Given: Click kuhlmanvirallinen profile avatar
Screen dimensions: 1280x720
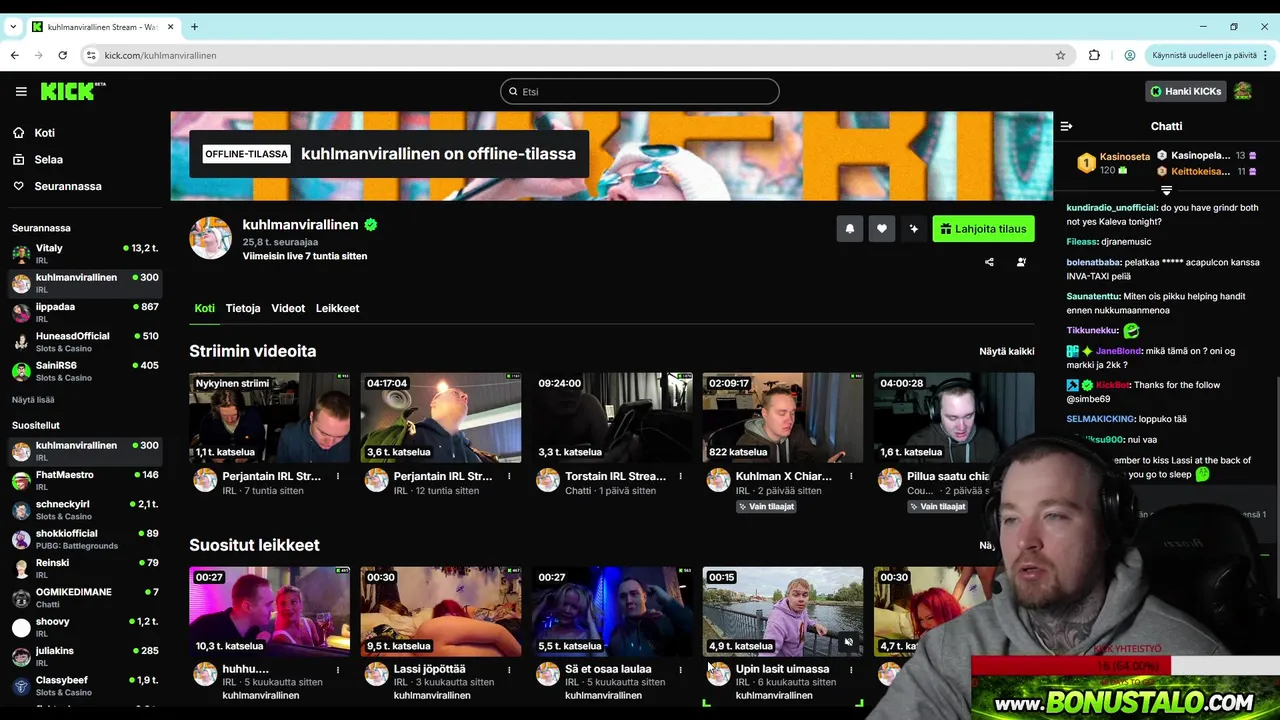Looking at the screenshot, I should (211, 238).
